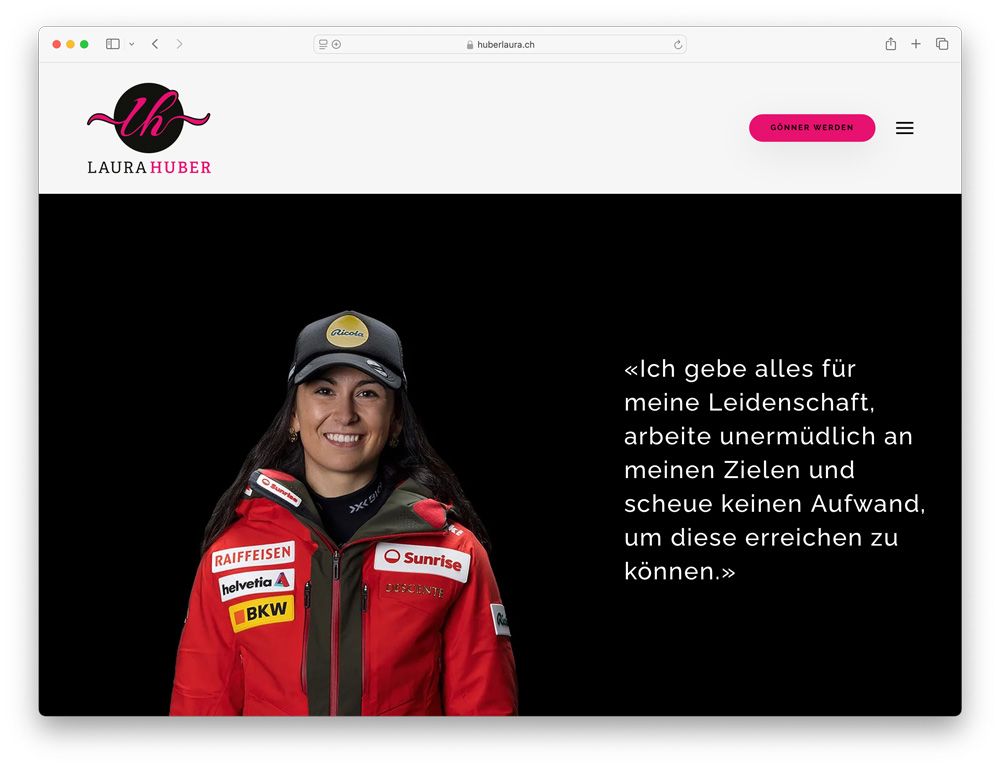Image resolution: width=1000 pixels, height=767 pixels.
Task: Click the LAURA HUBER name text
Action: pyautogui.click(x=149, y=167)
